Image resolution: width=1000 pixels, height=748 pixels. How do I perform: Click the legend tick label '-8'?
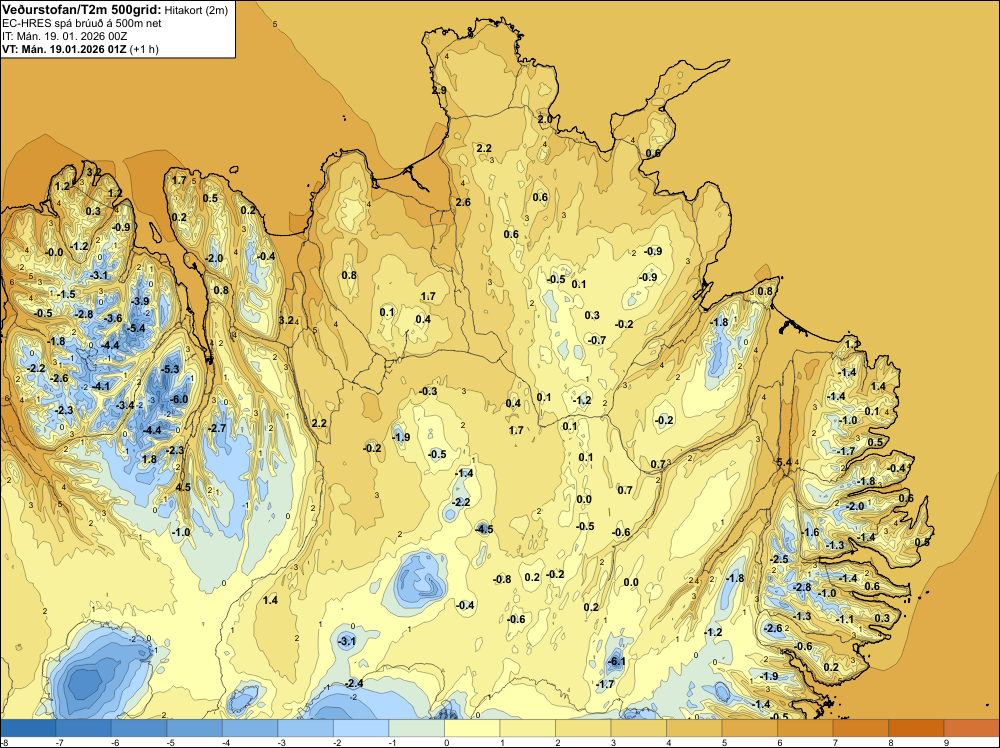click(4, 742)
